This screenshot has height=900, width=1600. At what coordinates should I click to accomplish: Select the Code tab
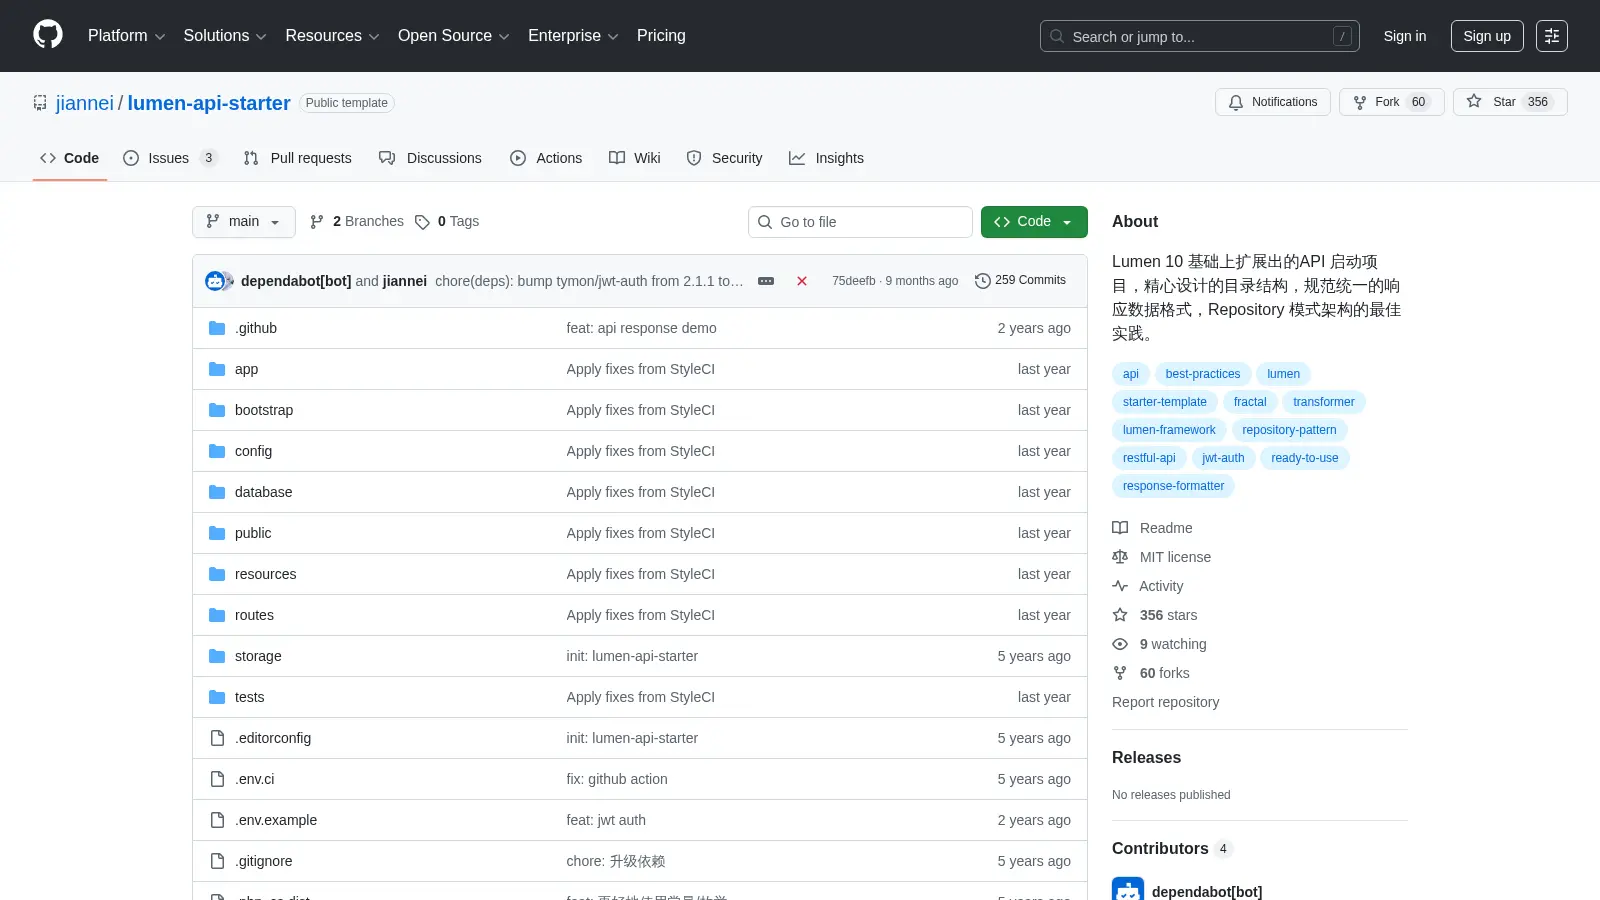coord(70,158)
